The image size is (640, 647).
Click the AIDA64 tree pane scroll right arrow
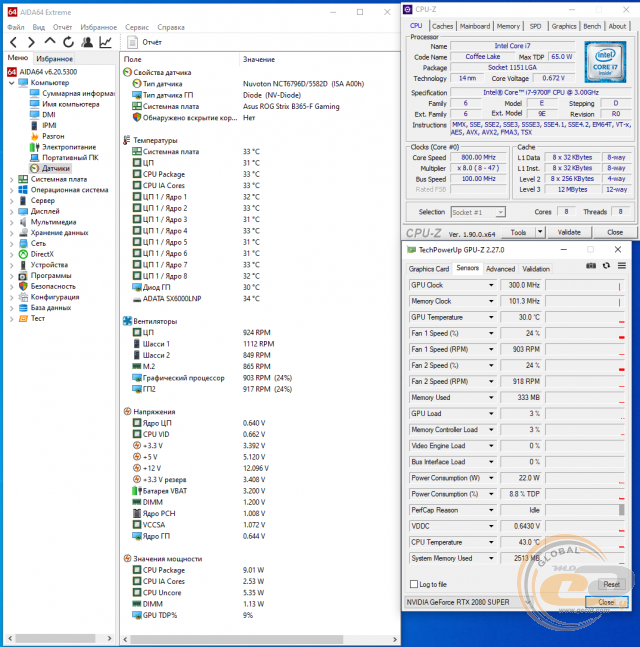[x=109, y=638]
